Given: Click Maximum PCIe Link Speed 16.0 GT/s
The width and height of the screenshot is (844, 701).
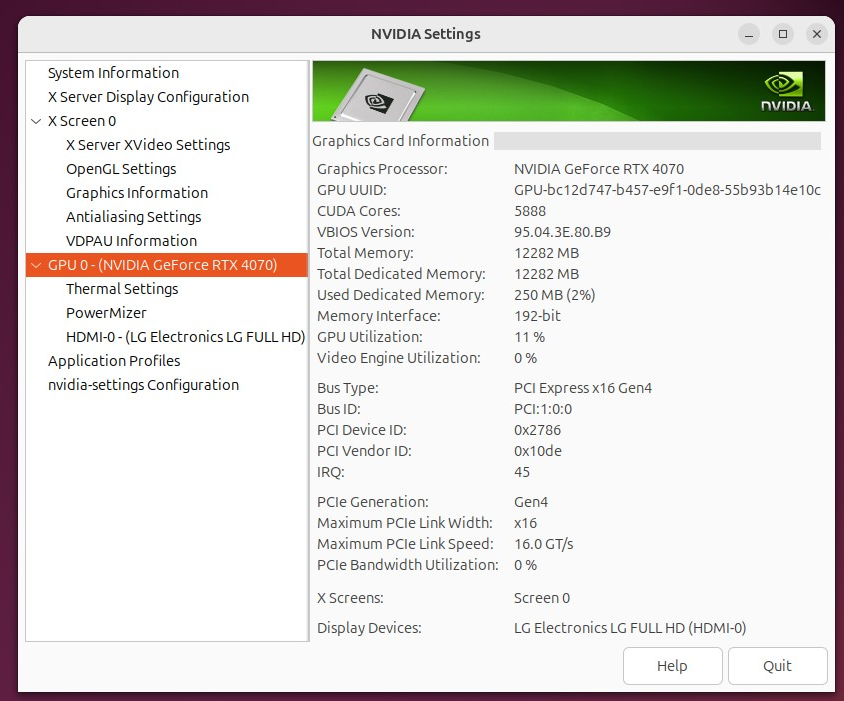Looking at the screenshot, I should [x=543, y=544].
